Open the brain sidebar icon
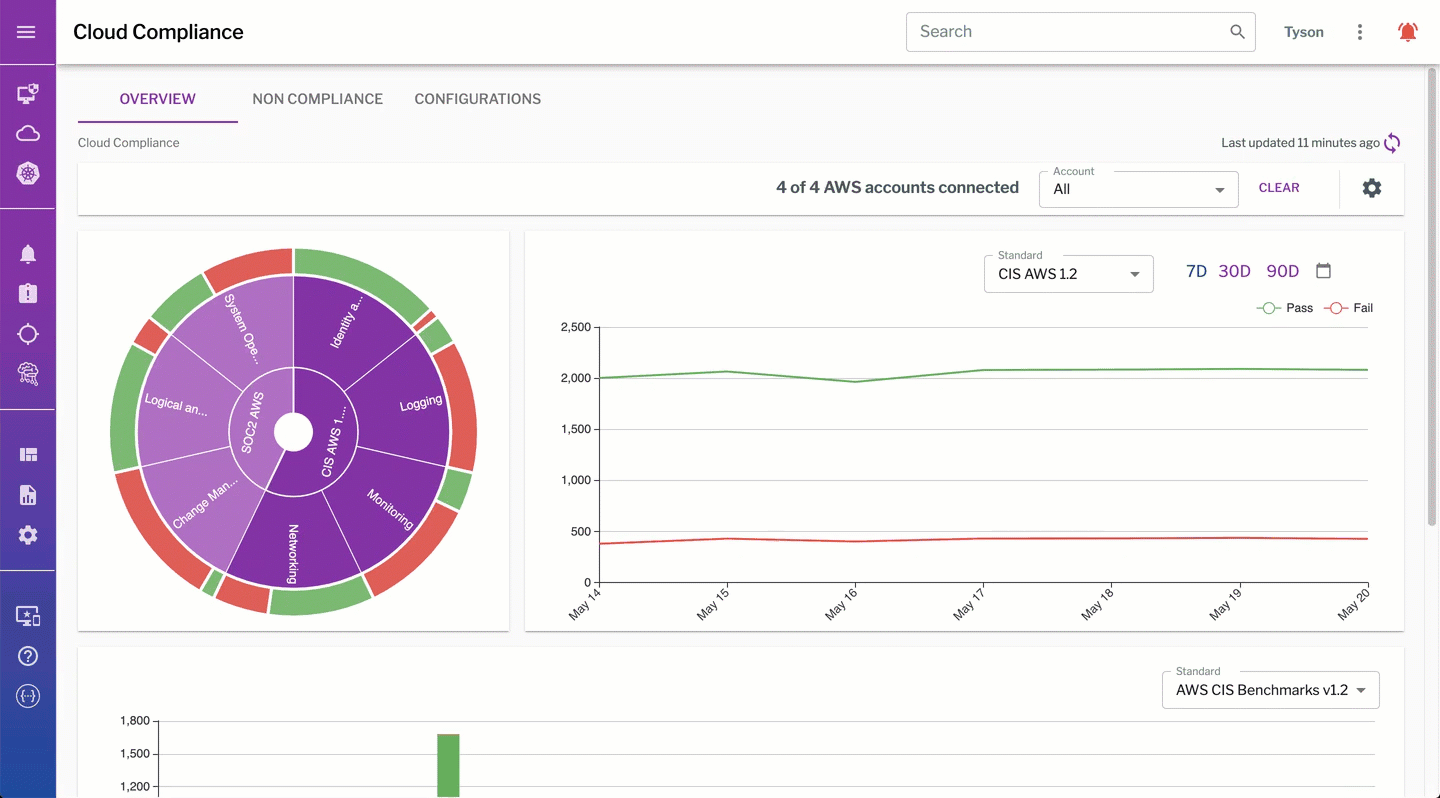This screenshot has width=1440, height=798. tap(28, 373)
